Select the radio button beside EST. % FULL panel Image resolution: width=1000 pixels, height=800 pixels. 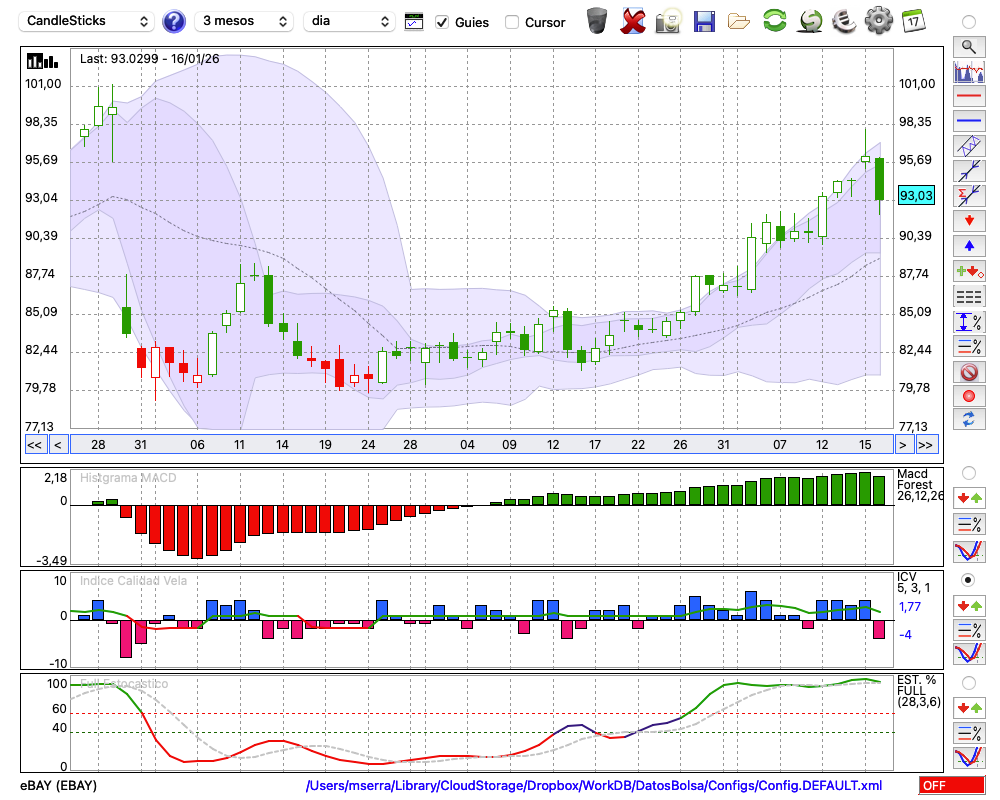coord(968,683)
